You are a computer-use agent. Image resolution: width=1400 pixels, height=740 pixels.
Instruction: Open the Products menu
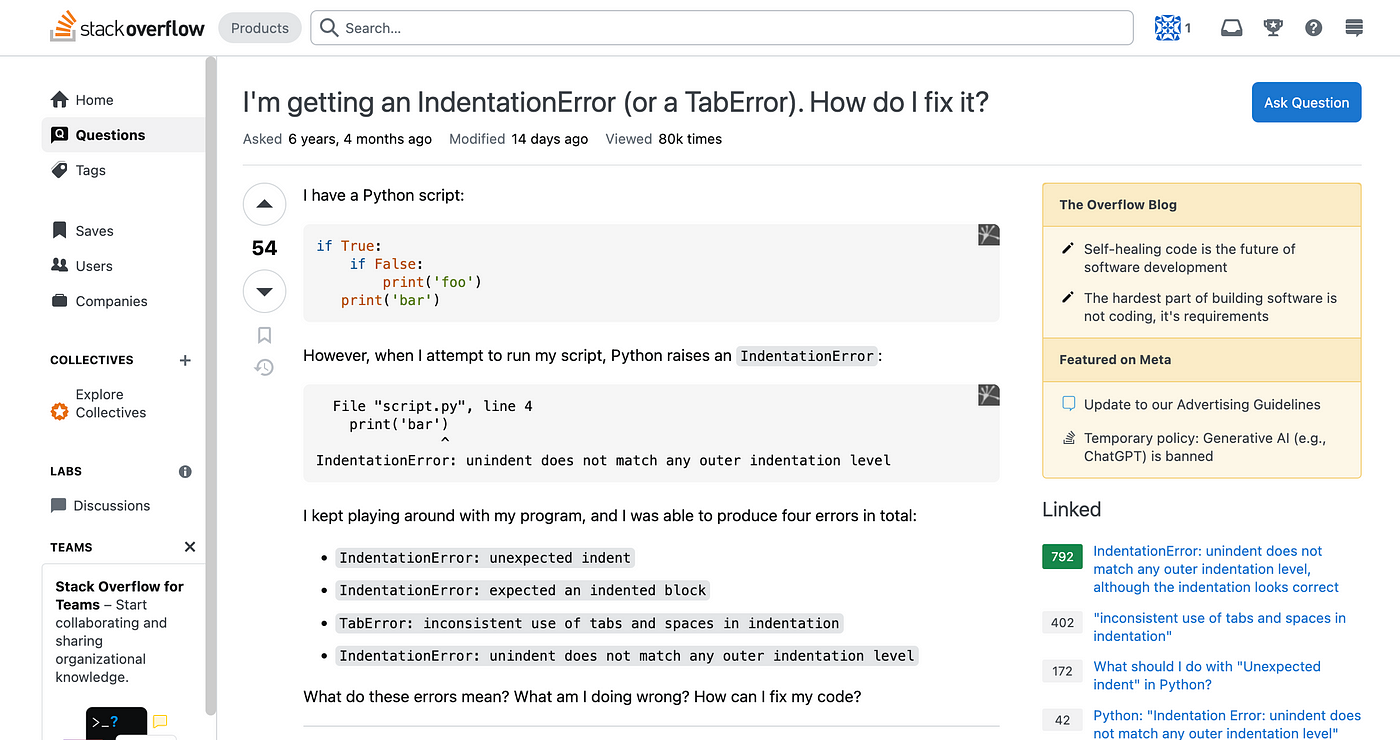pyautogui.click(x=259, y=28)
